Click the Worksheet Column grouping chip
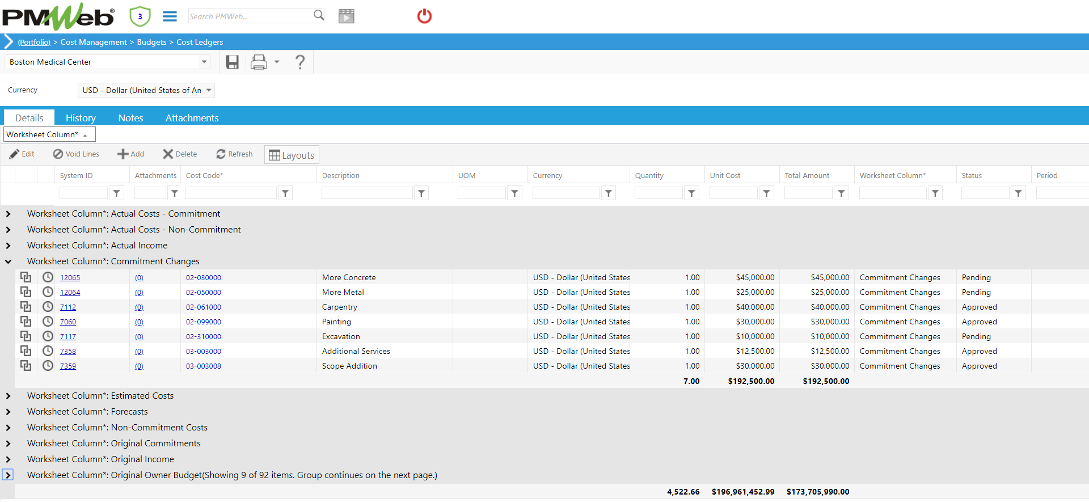The image size is (1089, 502). tap(49, 134)
